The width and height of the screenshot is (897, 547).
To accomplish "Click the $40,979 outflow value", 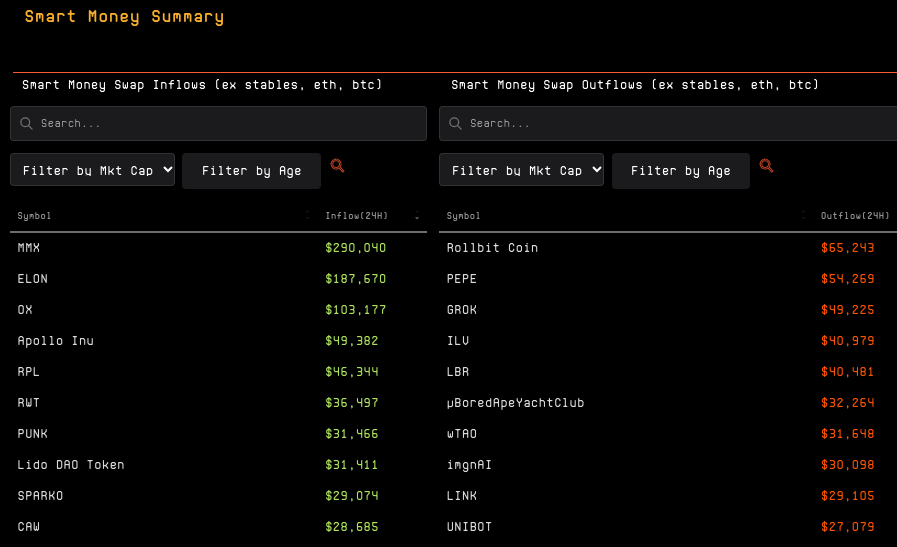I will [847, 340].
